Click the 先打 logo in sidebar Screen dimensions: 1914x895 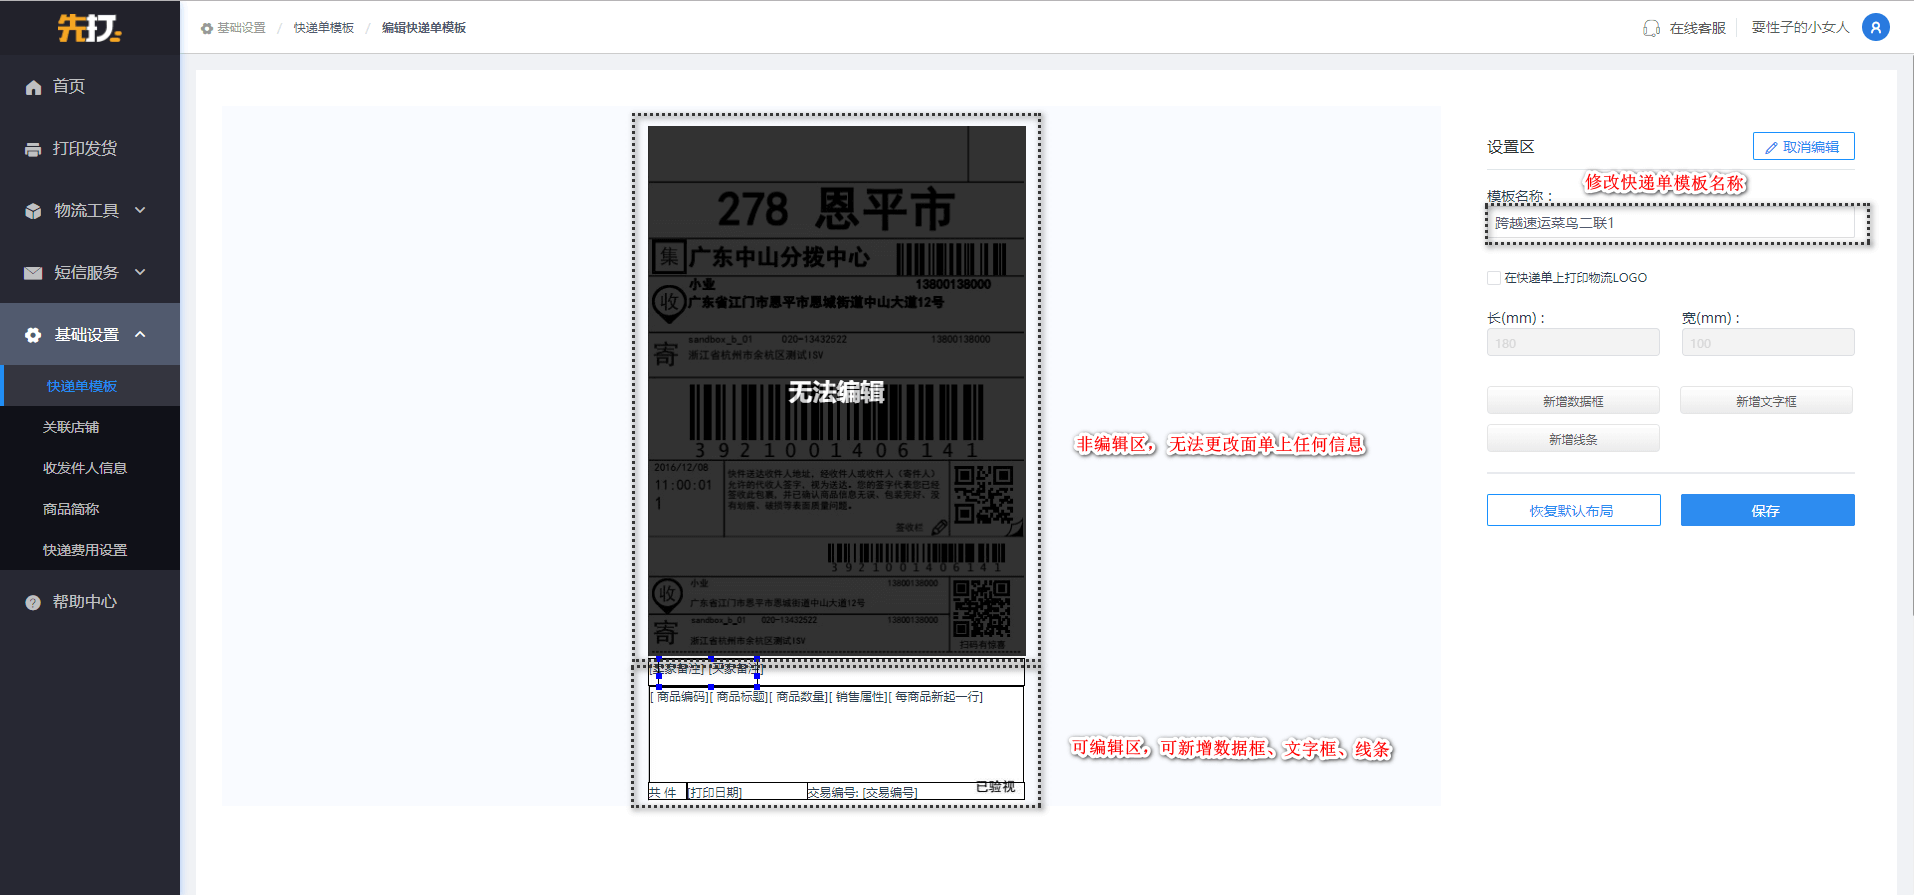tap(89, 27)
